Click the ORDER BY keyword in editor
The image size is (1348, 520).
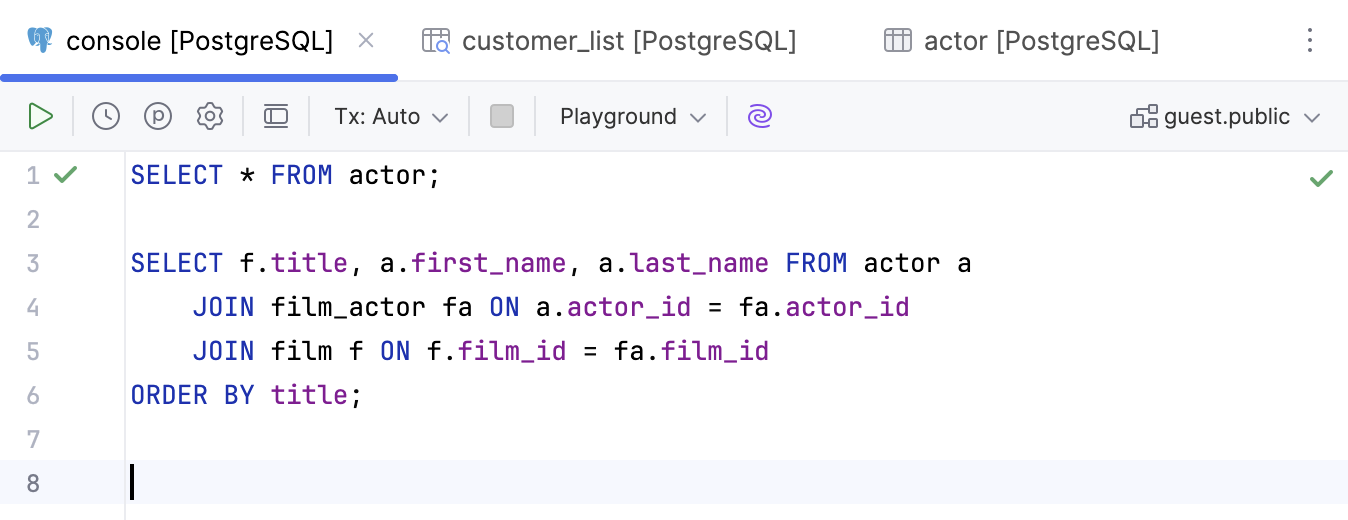tap(192, 395)
